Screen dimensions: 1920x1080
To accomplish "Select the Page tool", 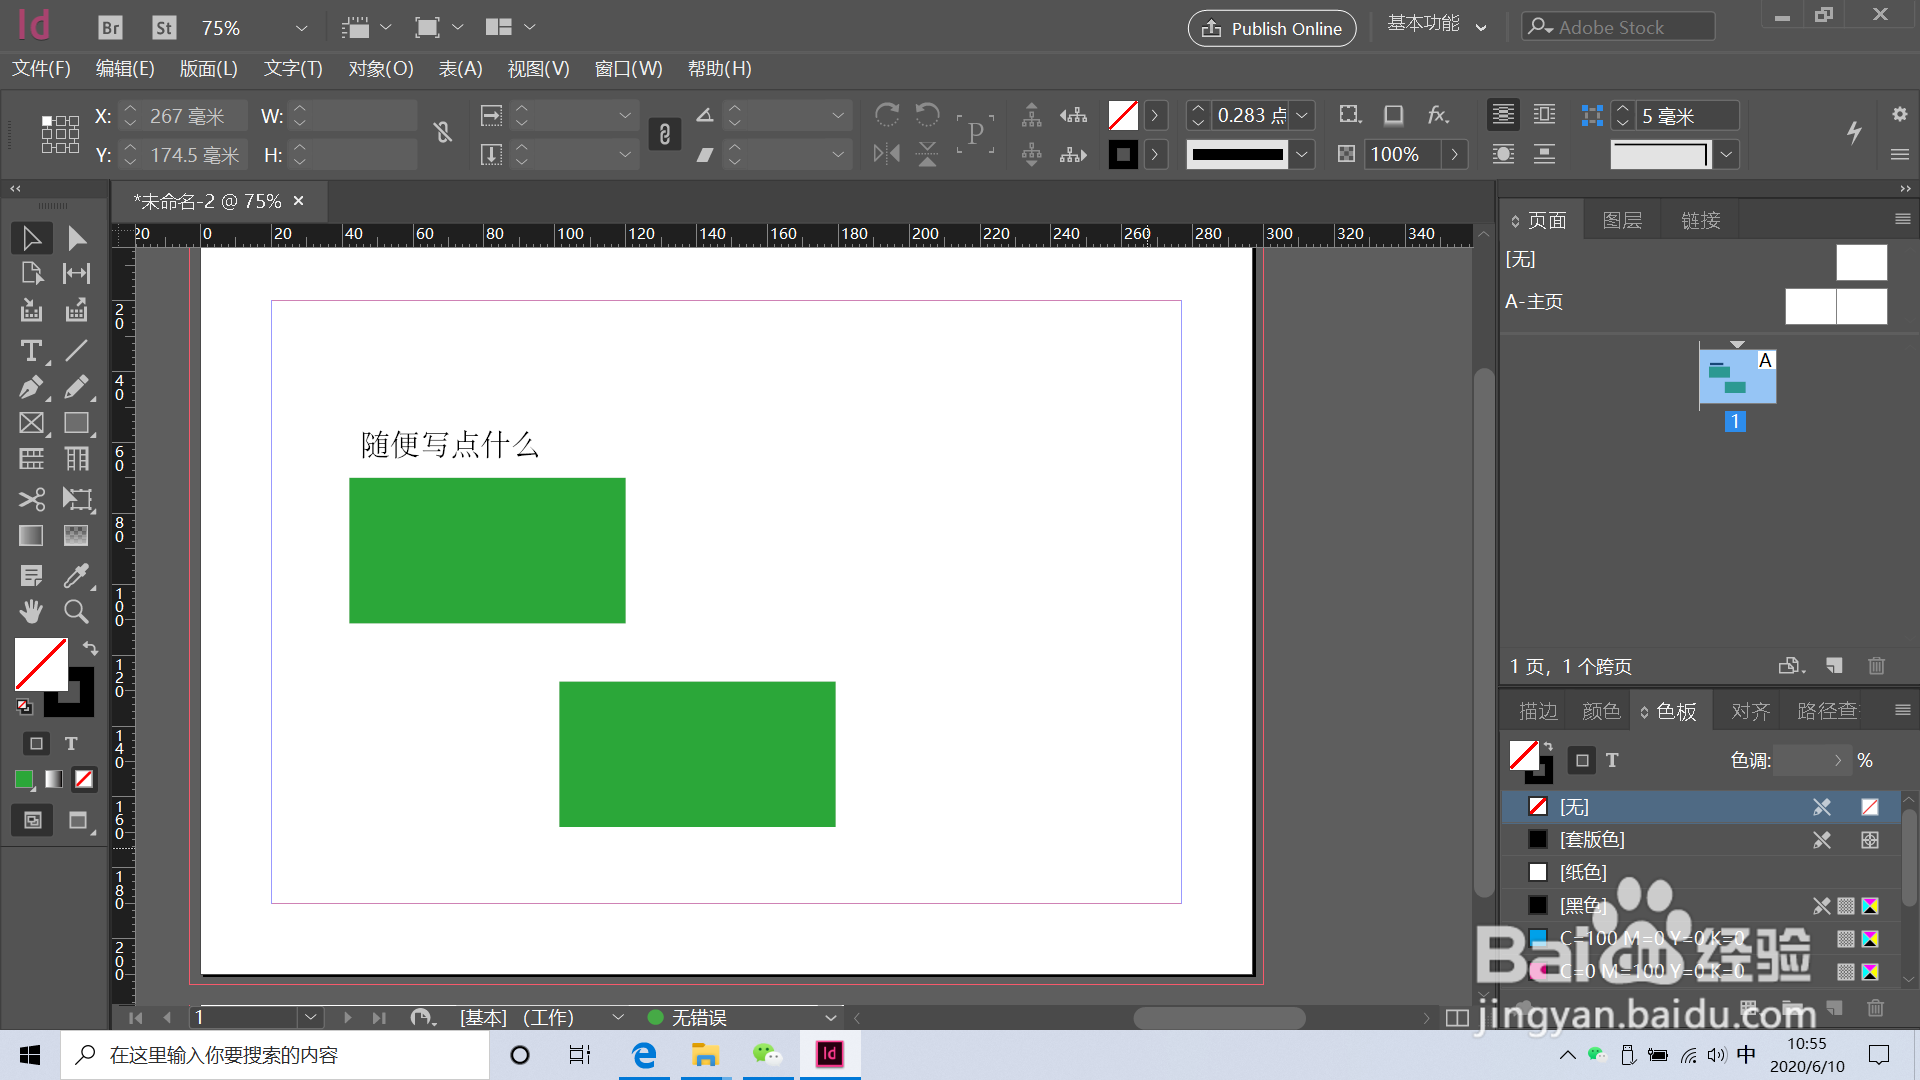I will coord(31,273).
